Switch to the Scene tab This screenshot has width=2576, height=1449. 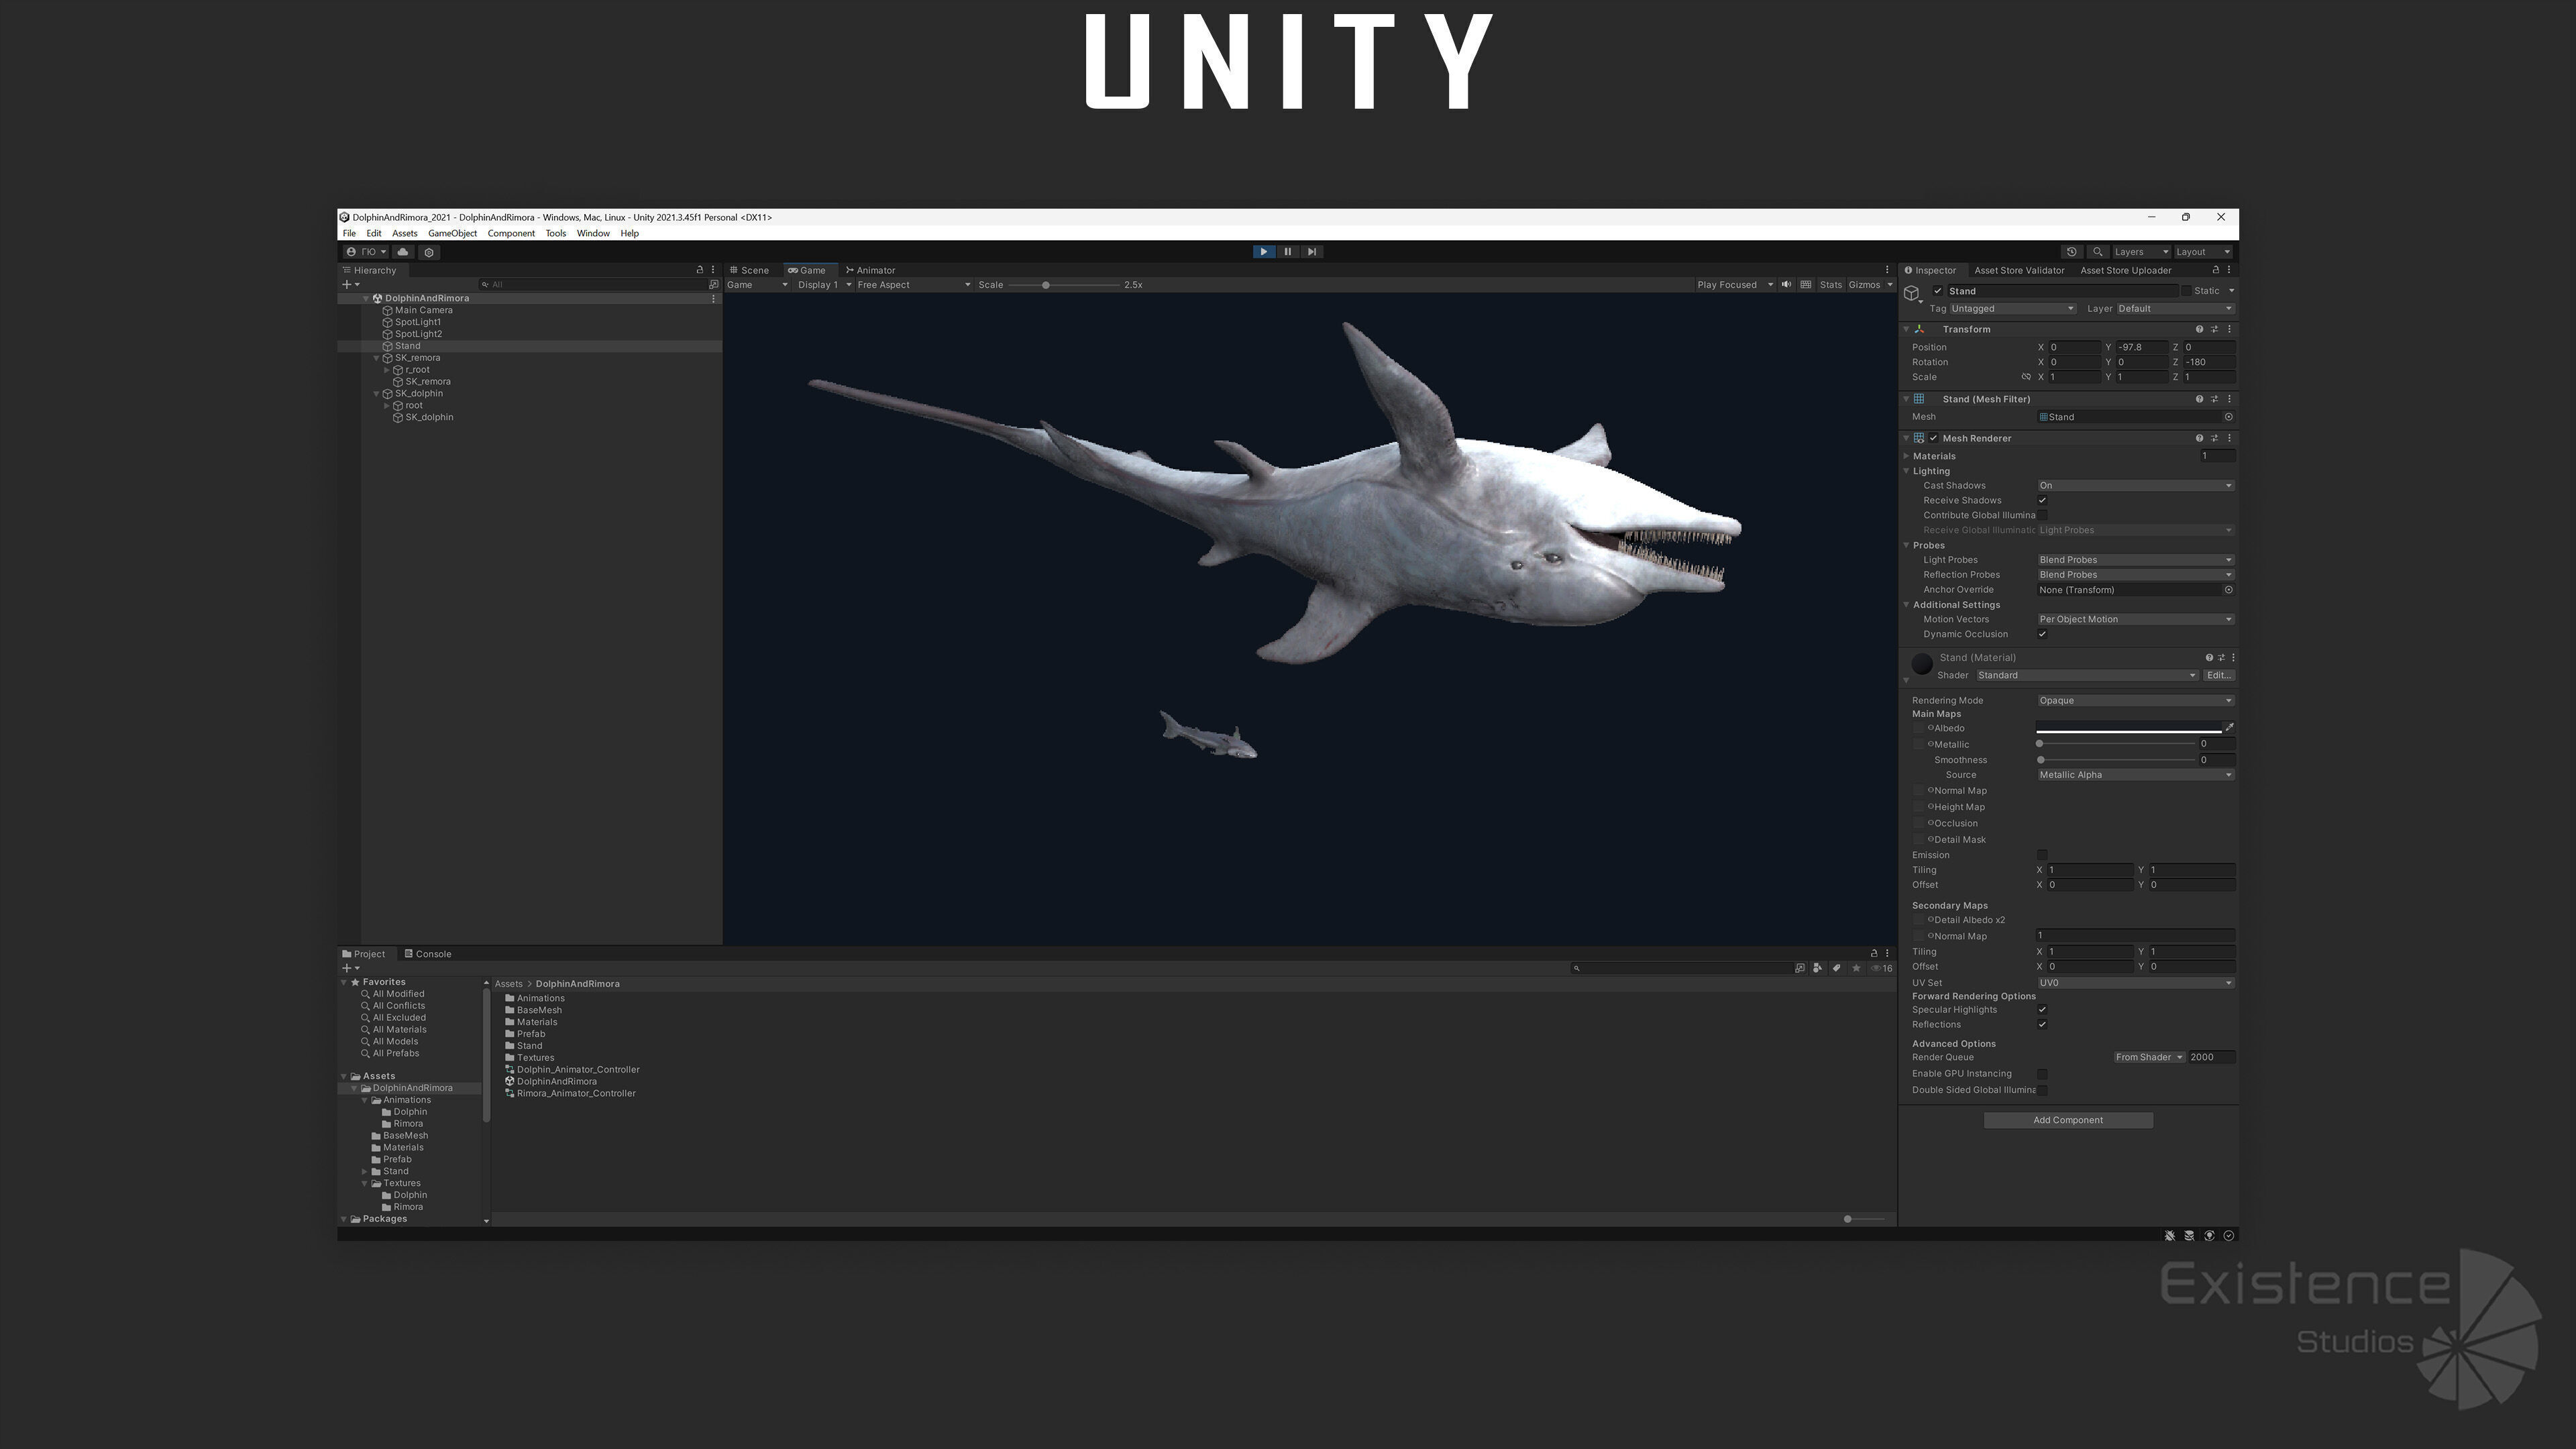(x=750, y=270)
